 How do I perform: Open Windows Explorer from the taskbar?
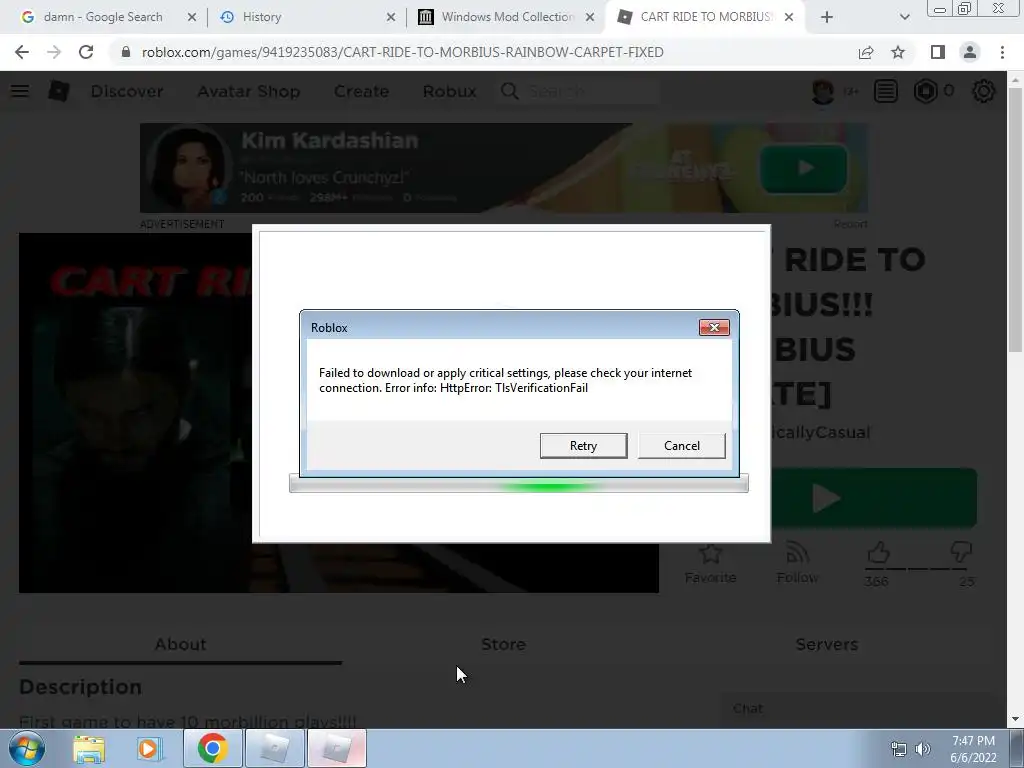pos(89,748)
